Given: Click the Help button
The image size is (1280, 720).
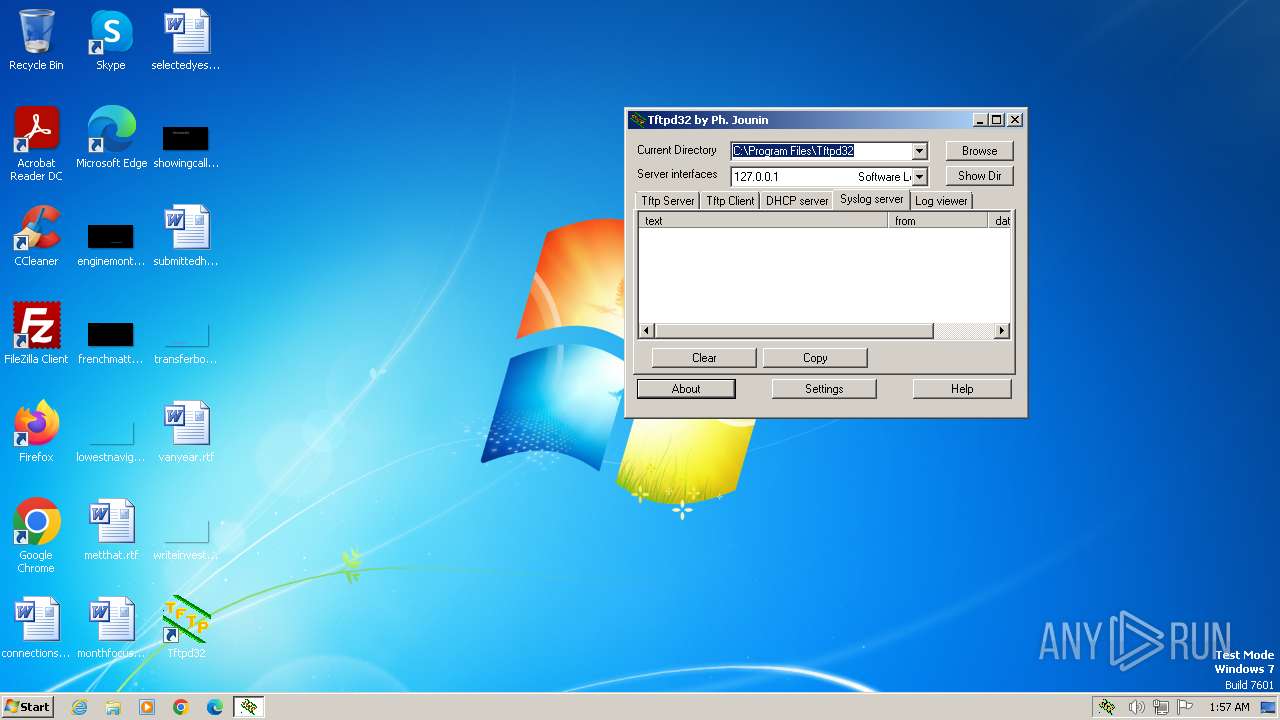Looking at the screenshot, I should pyautogui.click(x=962, y=389).
